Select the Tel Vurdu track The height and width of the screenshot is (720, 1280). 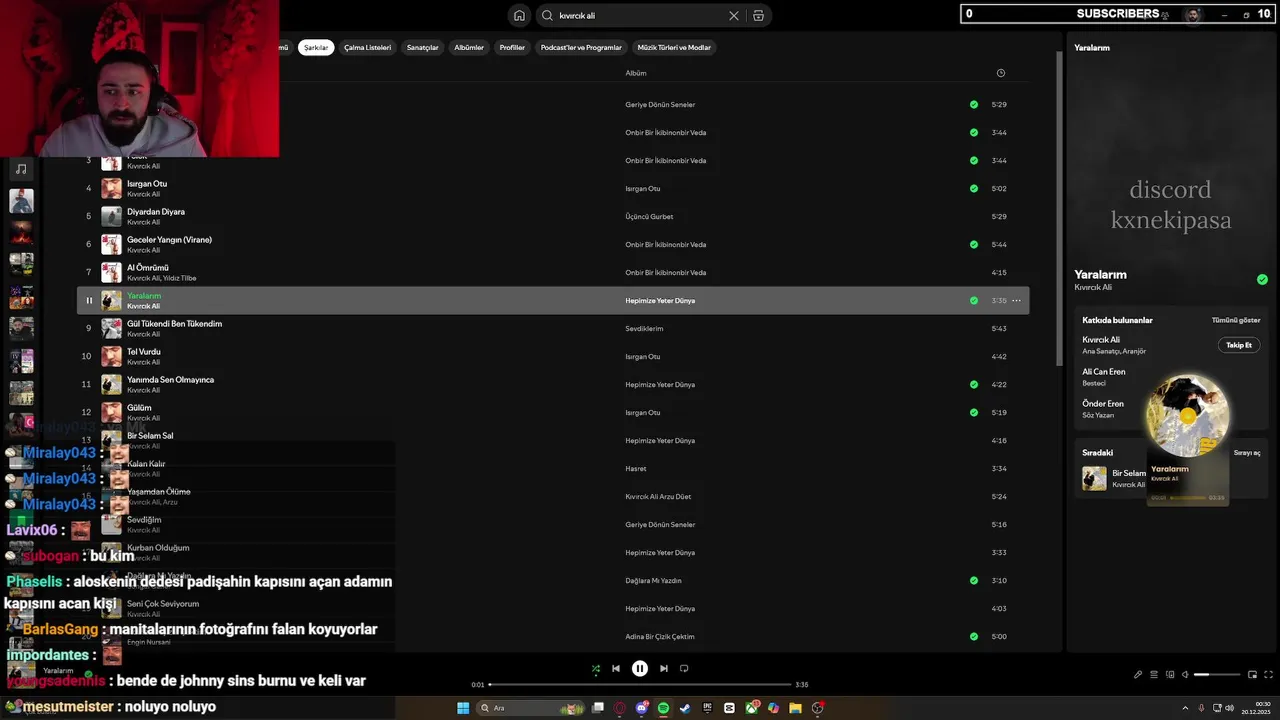coord(144,352)
